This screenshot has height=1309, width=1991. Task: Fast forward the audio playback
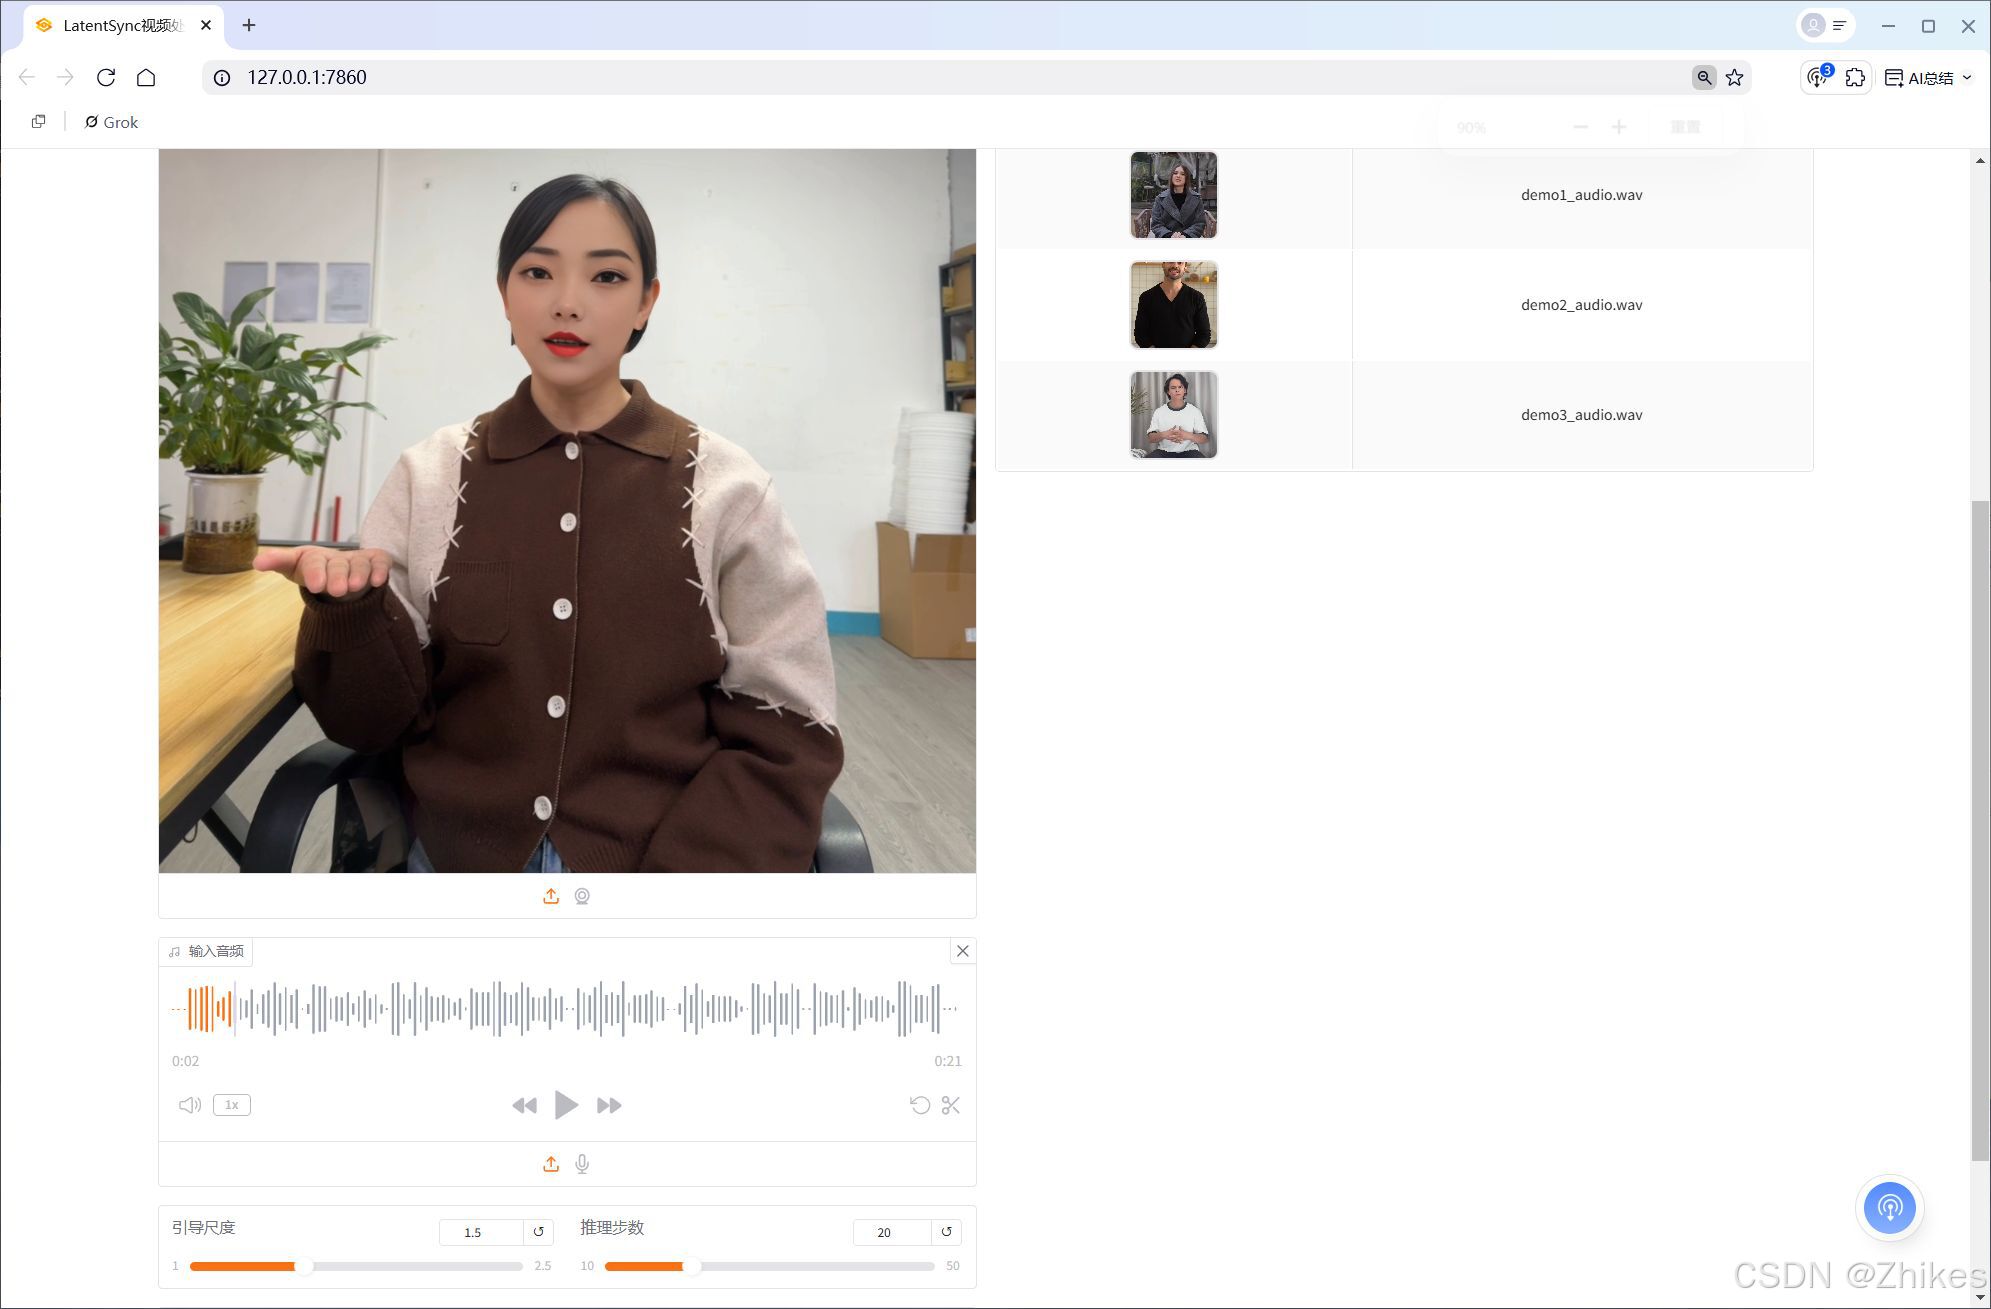pos(609,1105)
